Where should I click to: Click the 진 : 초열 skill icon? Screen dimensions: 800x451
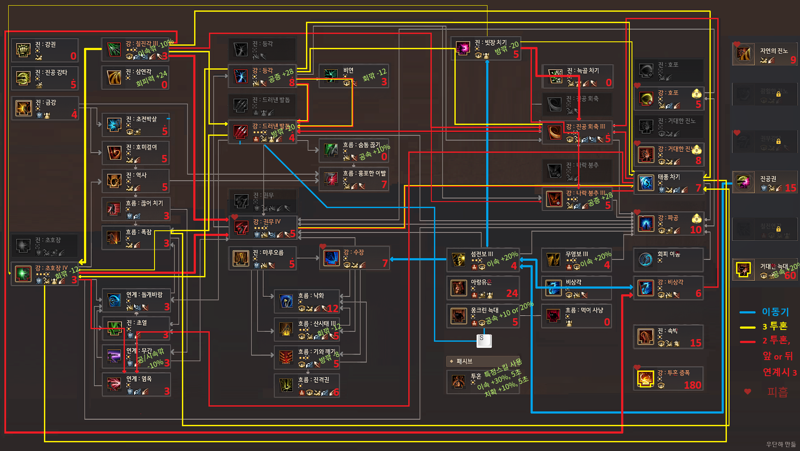[x=114, y=328]
